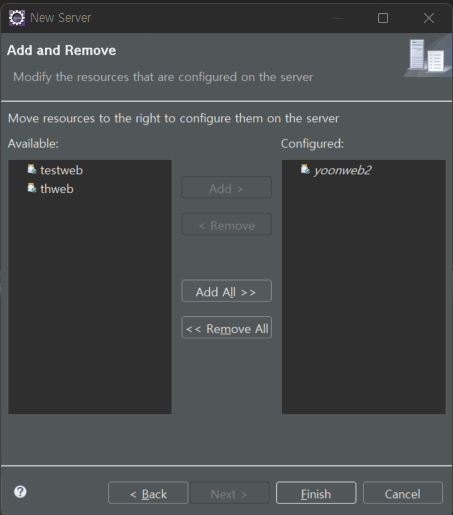Image resolution: width=453 pixels, height=515 pixels.
Task: Click the Eclipse gear icon in title bar
Action: [17, 18]
